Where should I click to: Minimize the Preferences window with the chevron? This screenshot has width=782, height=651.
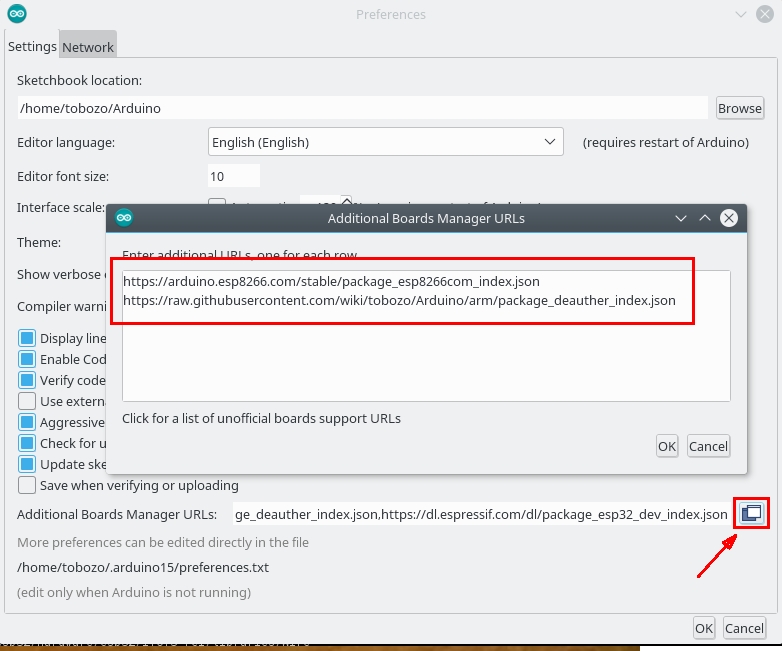click(741, 14)
